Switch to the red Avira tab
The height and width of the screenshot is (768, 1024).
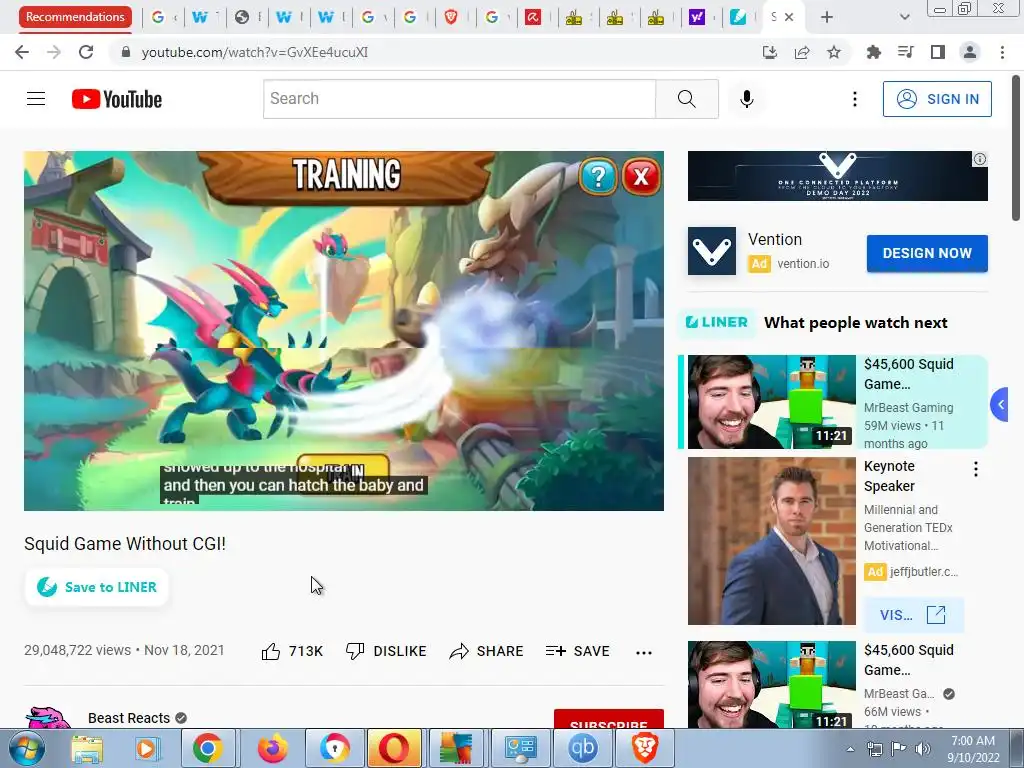point(533,17)
